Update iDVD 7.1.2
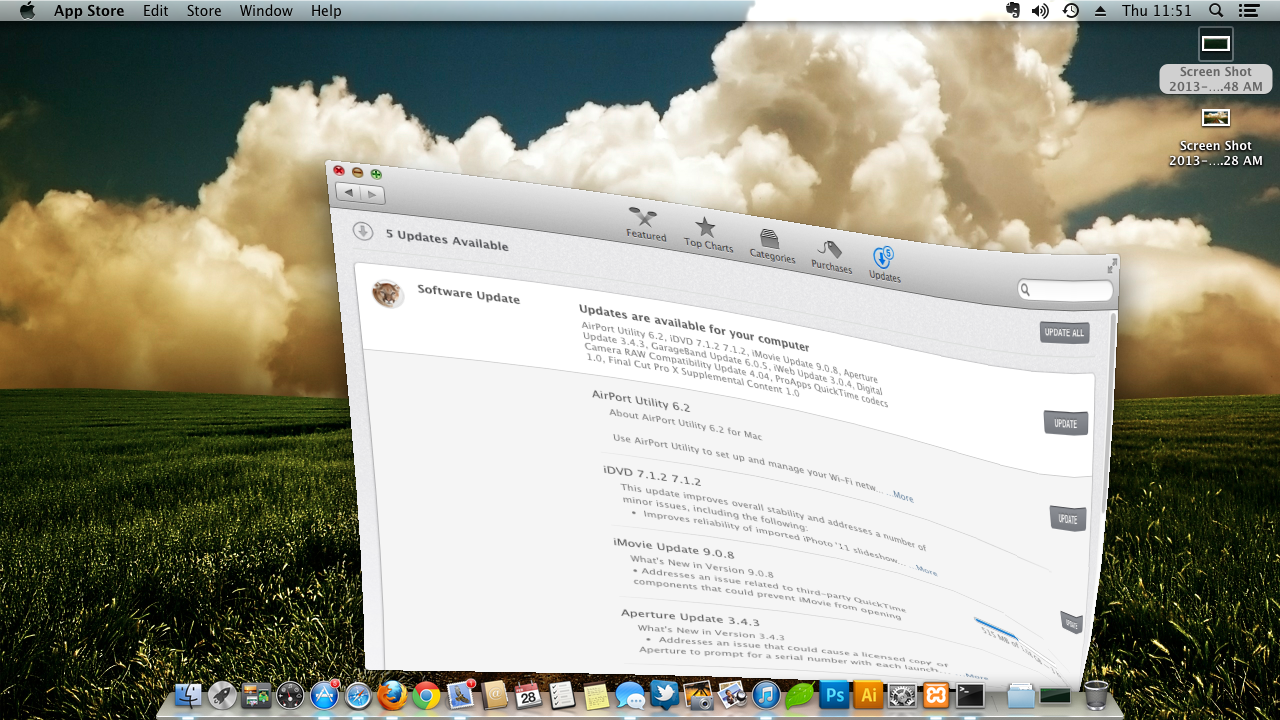Screen dimensions: 1280x720 (x=1068, y=519)
